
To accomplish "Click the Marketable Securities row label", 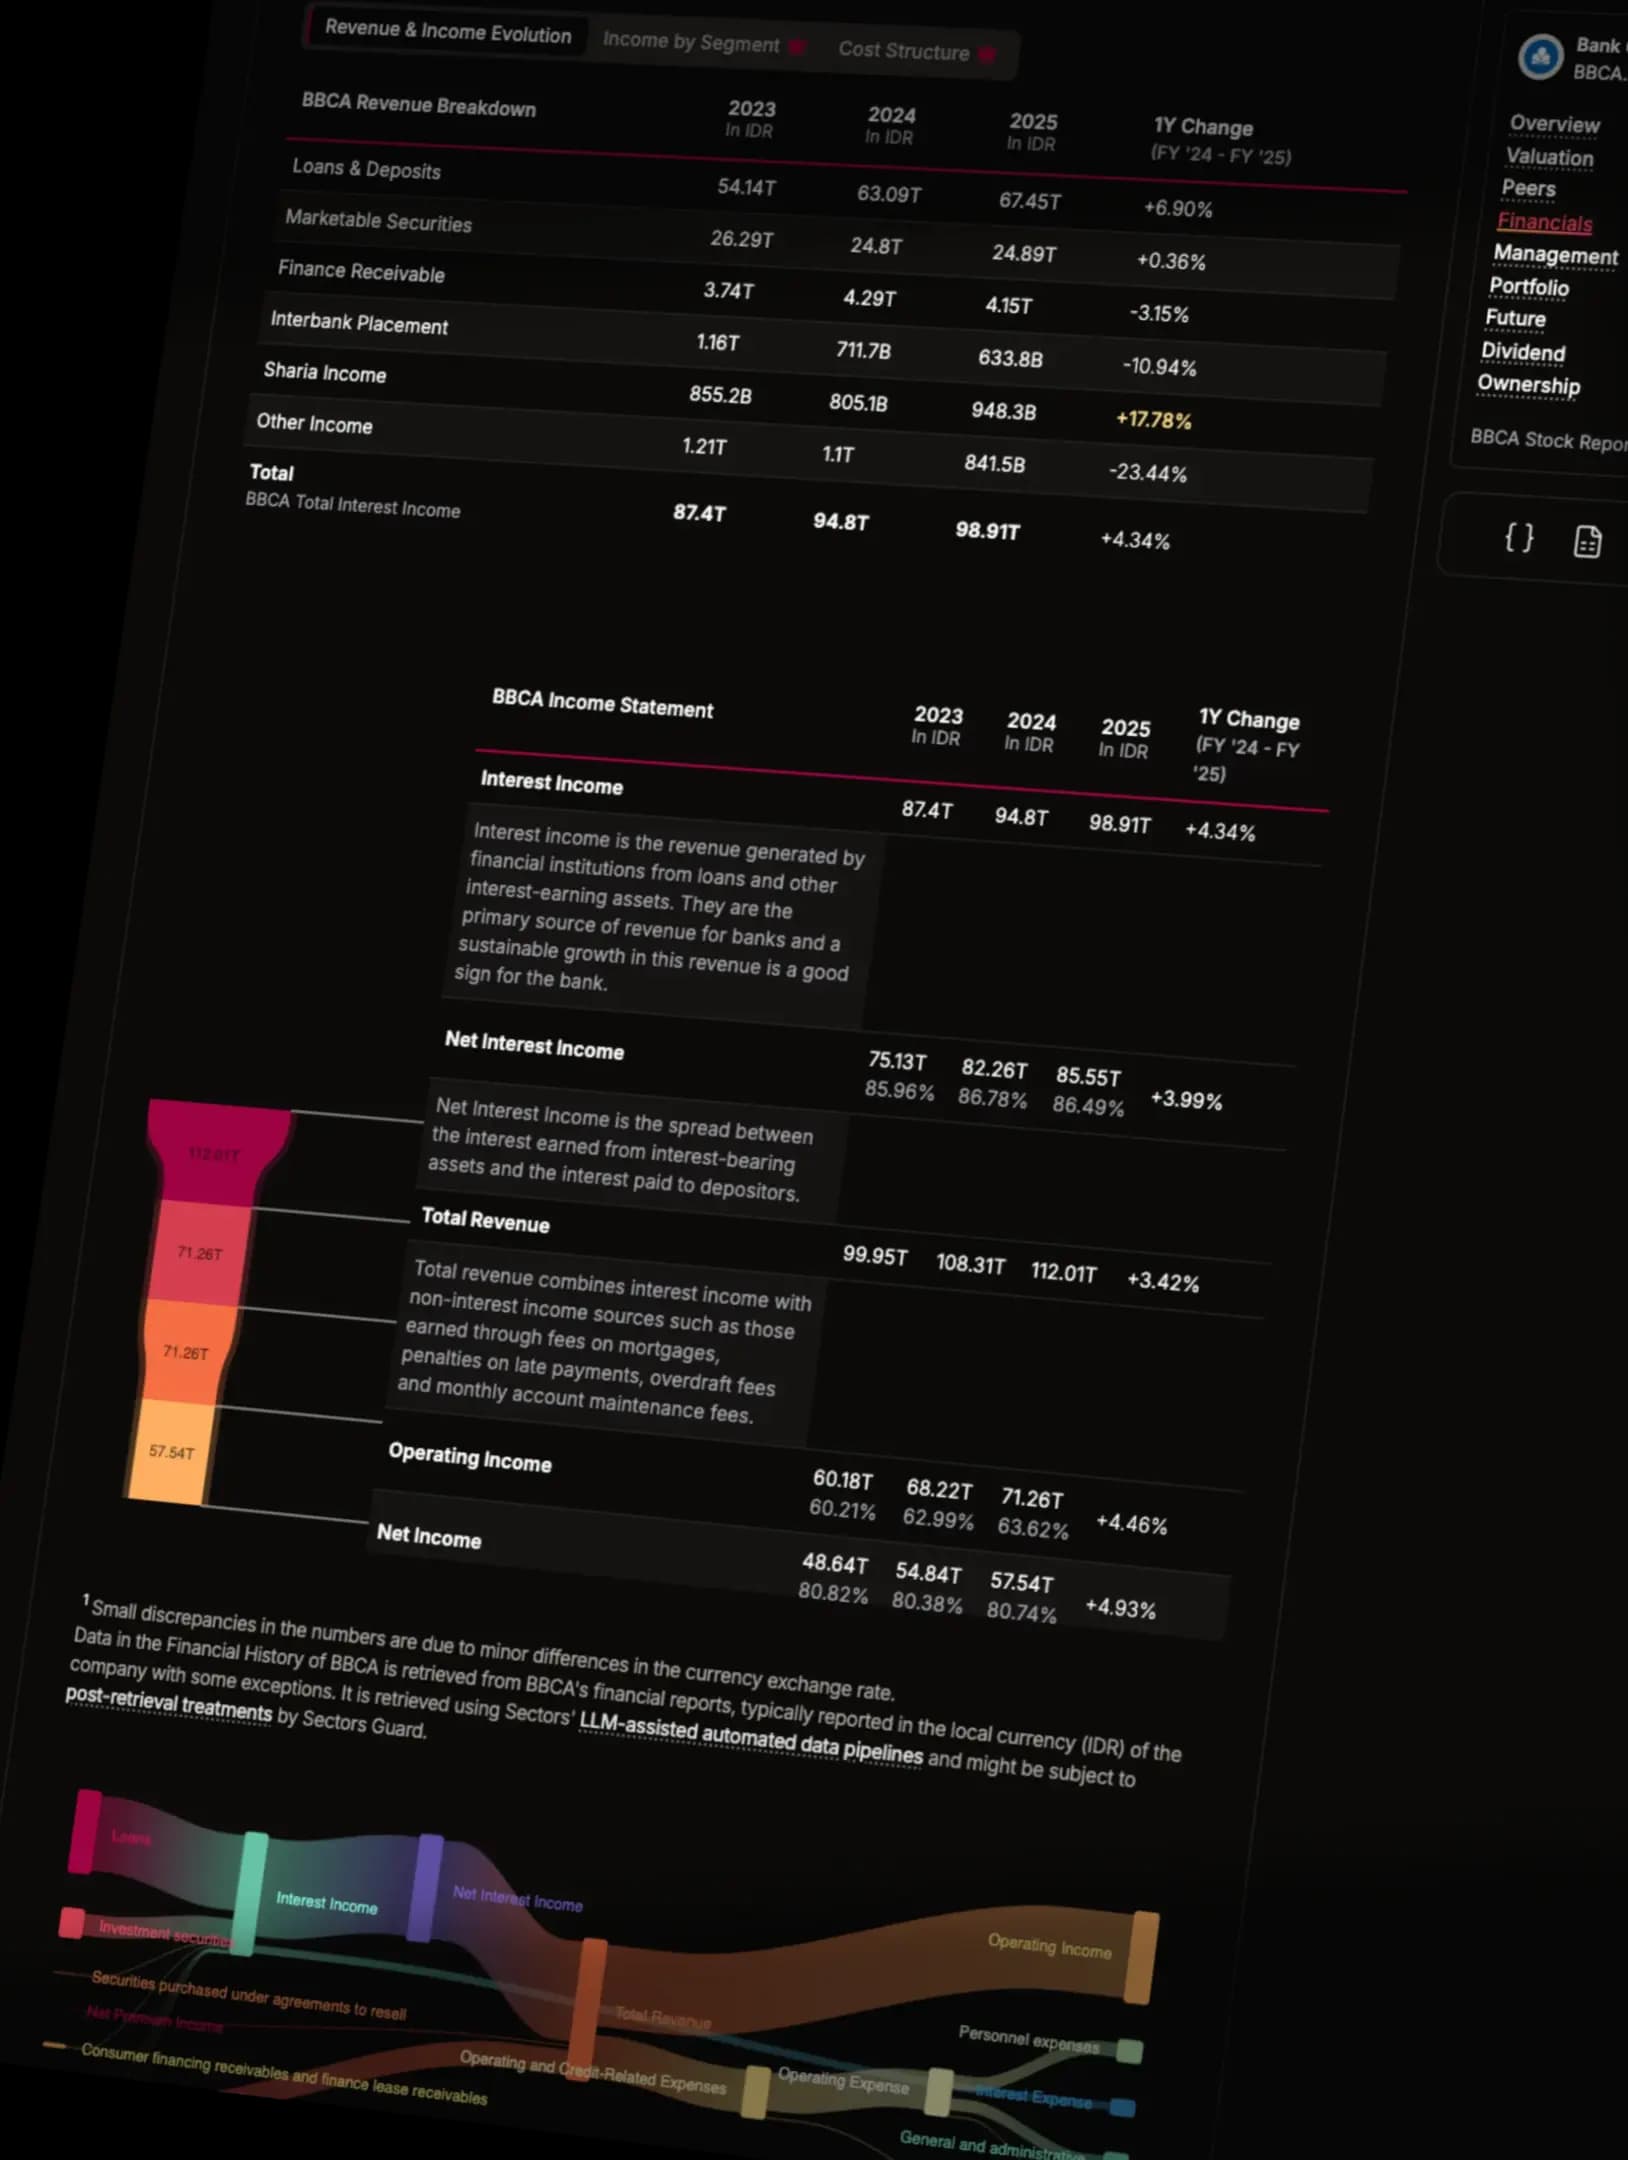I will pyautogui.click(x=378, y=221).
